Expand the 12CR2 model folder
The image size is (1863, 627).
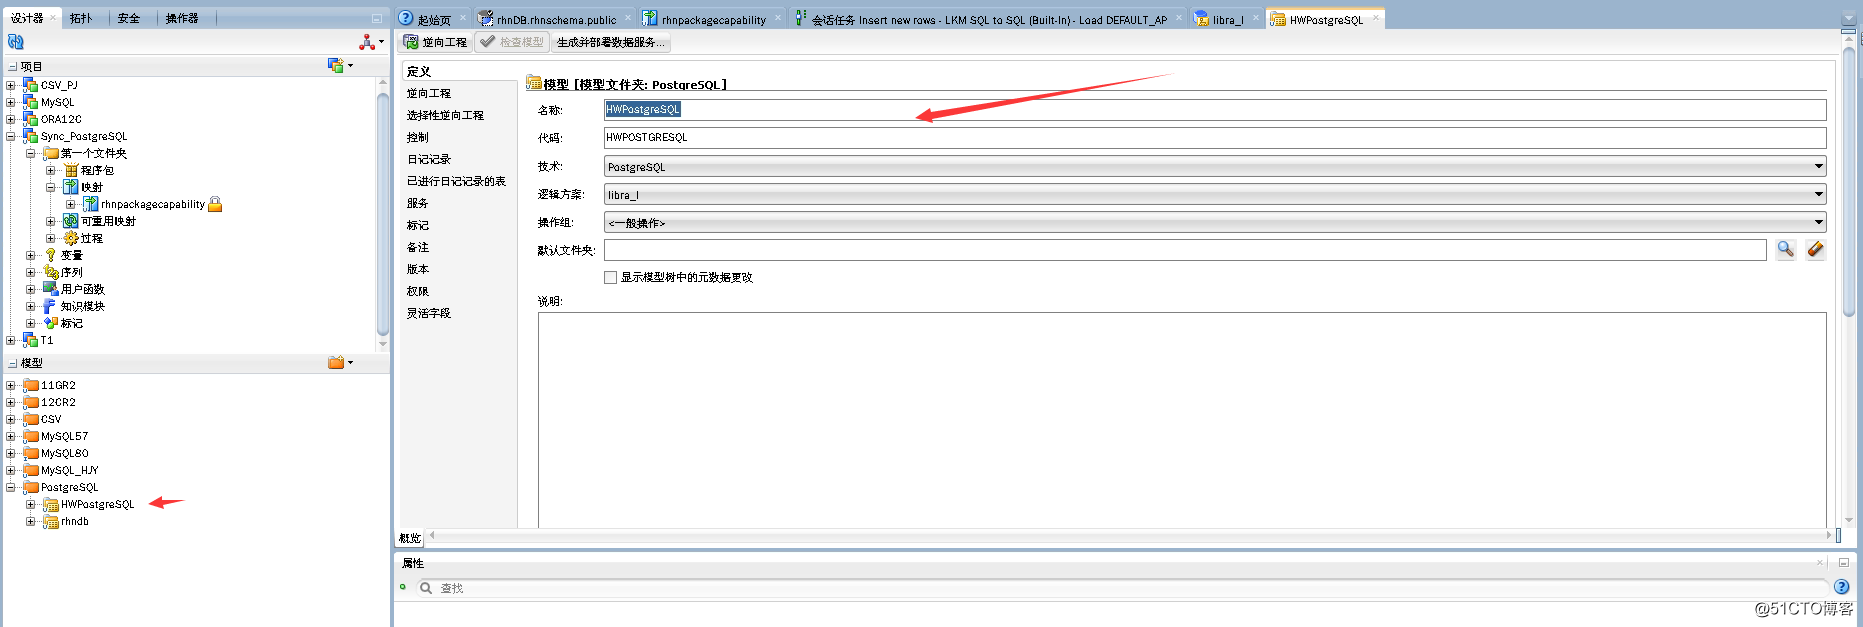coord(11,402)
